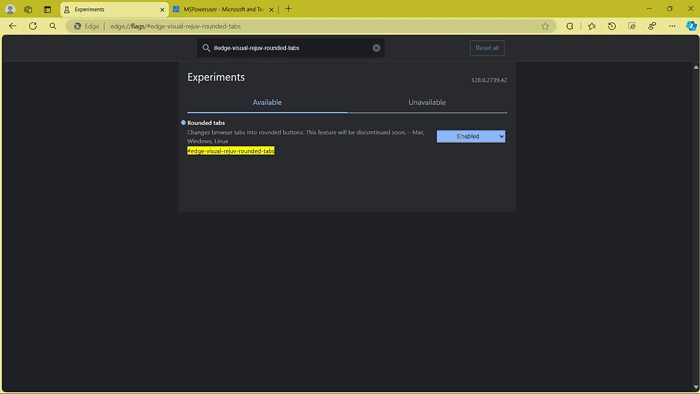The width and height of the screenshot is (700, 394).
Task: Select the Experiments browser tab
Action: 114,9
